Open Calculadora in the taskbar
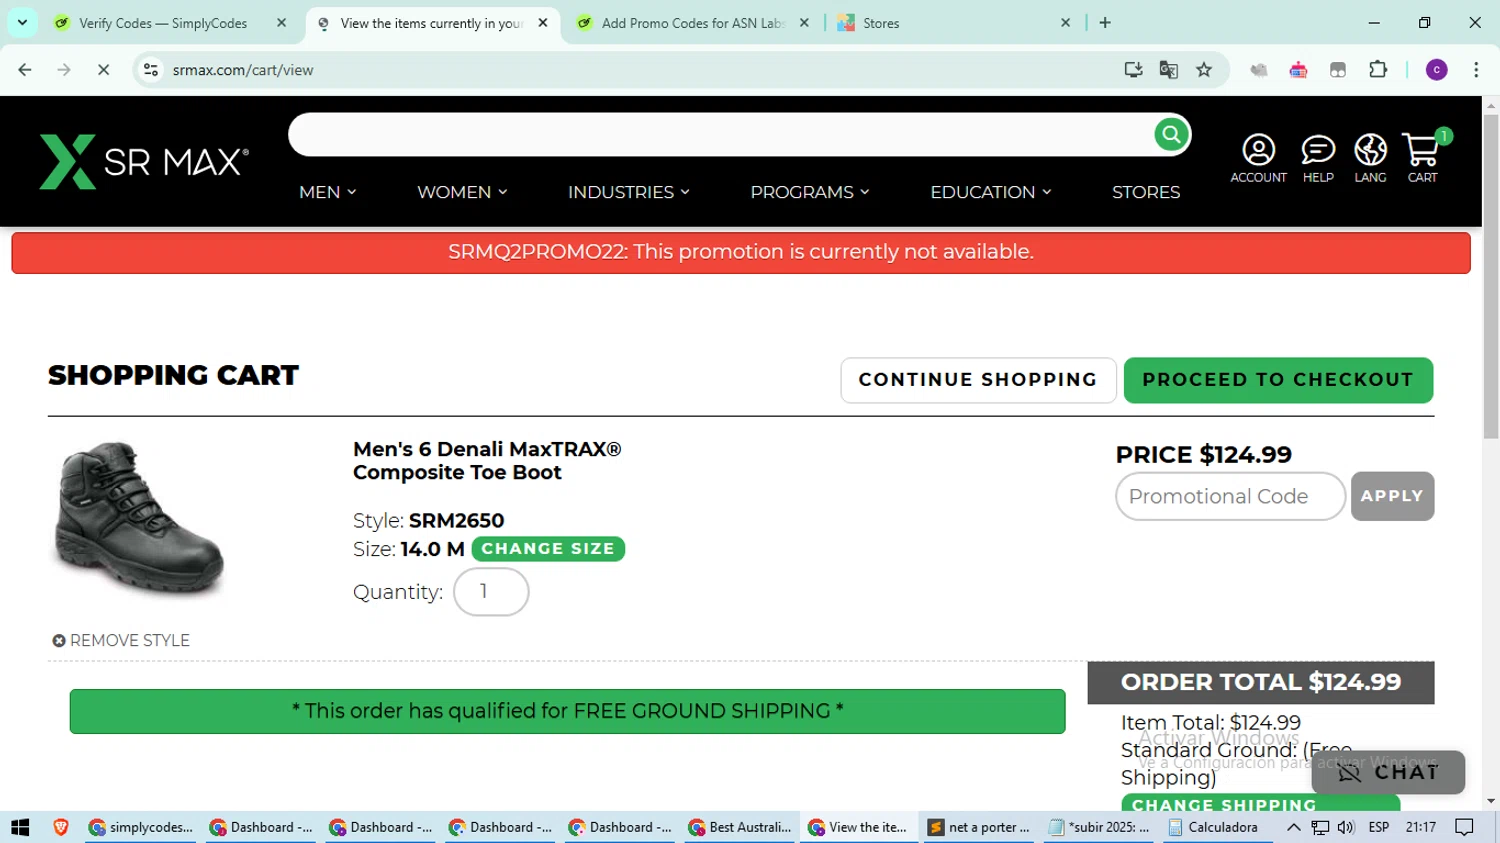 pos(1213,827)
